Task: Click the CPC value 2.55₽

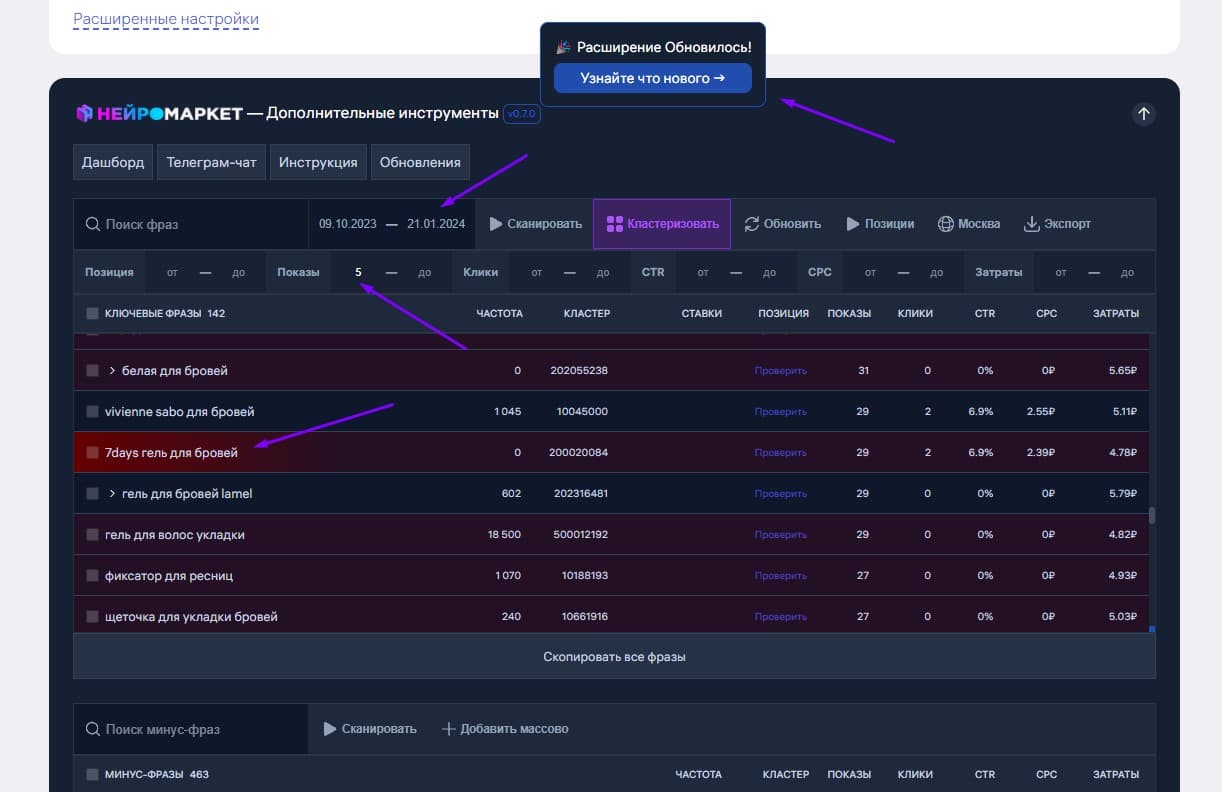Action: tap(1042, 412)
